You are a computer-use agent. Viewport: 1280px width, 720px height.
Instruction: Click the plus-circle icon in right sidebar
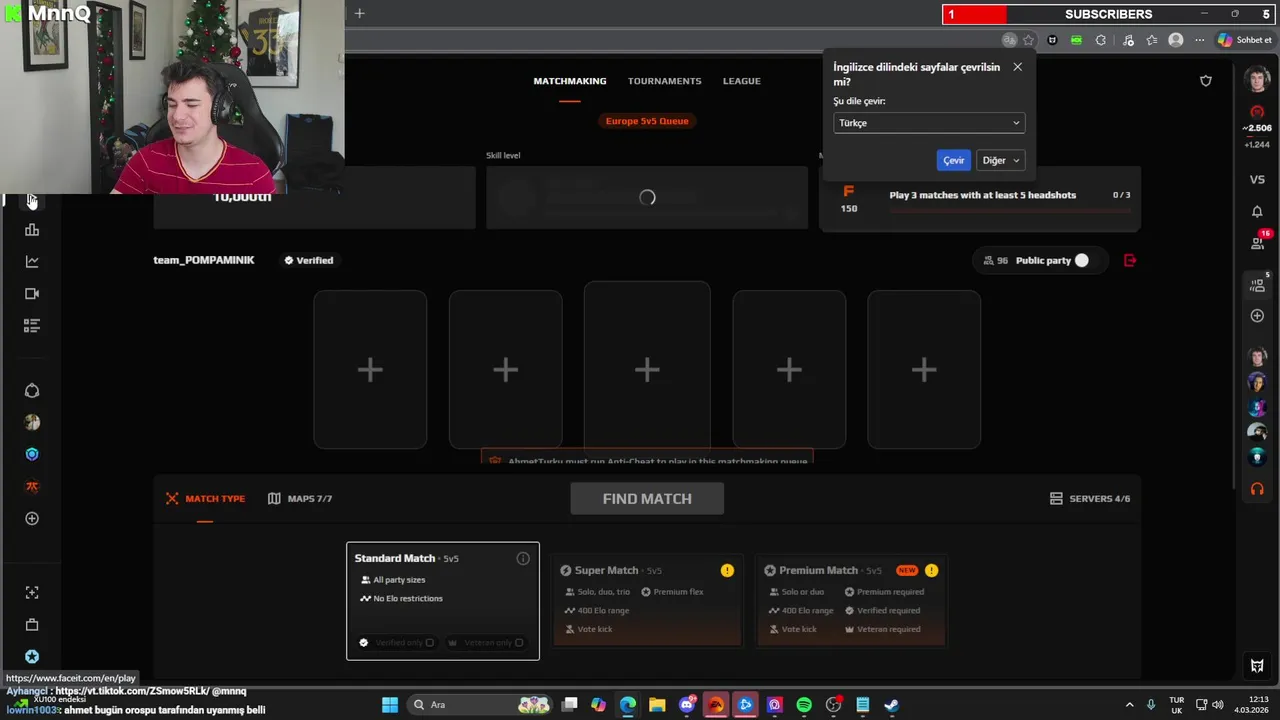pos(1257,316)
